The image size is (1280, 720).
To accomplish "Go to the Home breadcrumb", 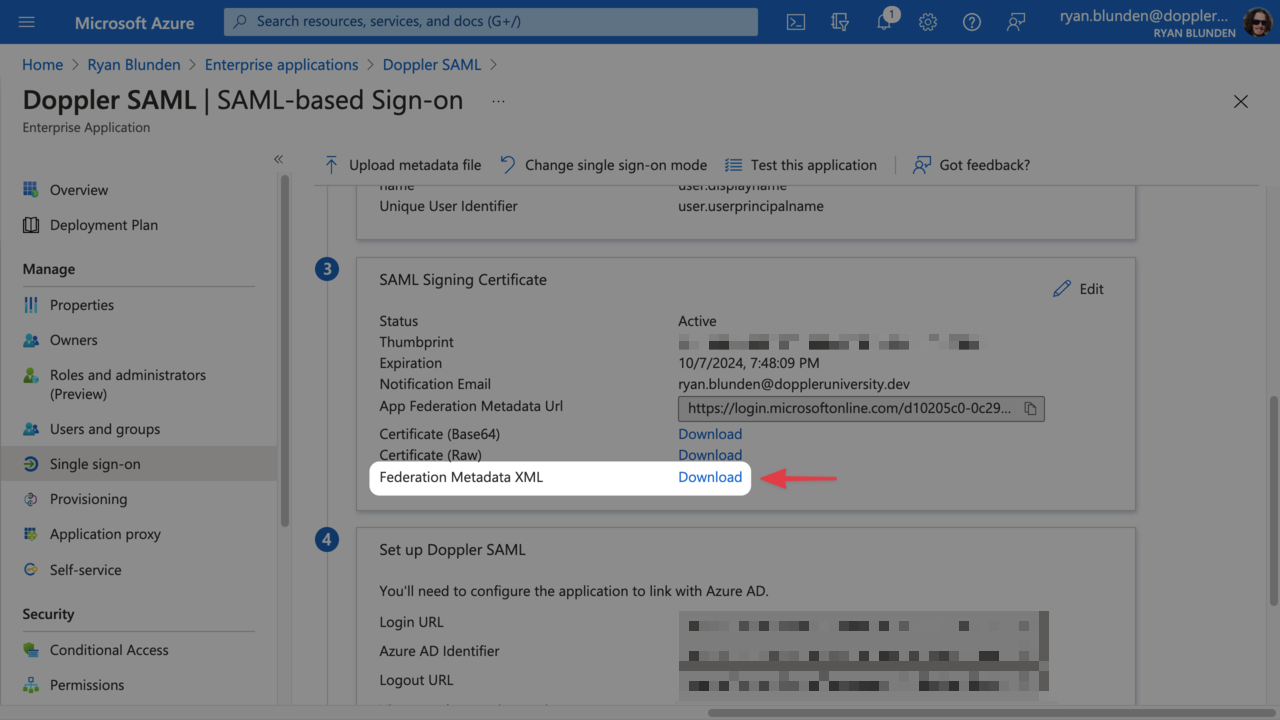I will pyautogui.click(x=42, y=64).
